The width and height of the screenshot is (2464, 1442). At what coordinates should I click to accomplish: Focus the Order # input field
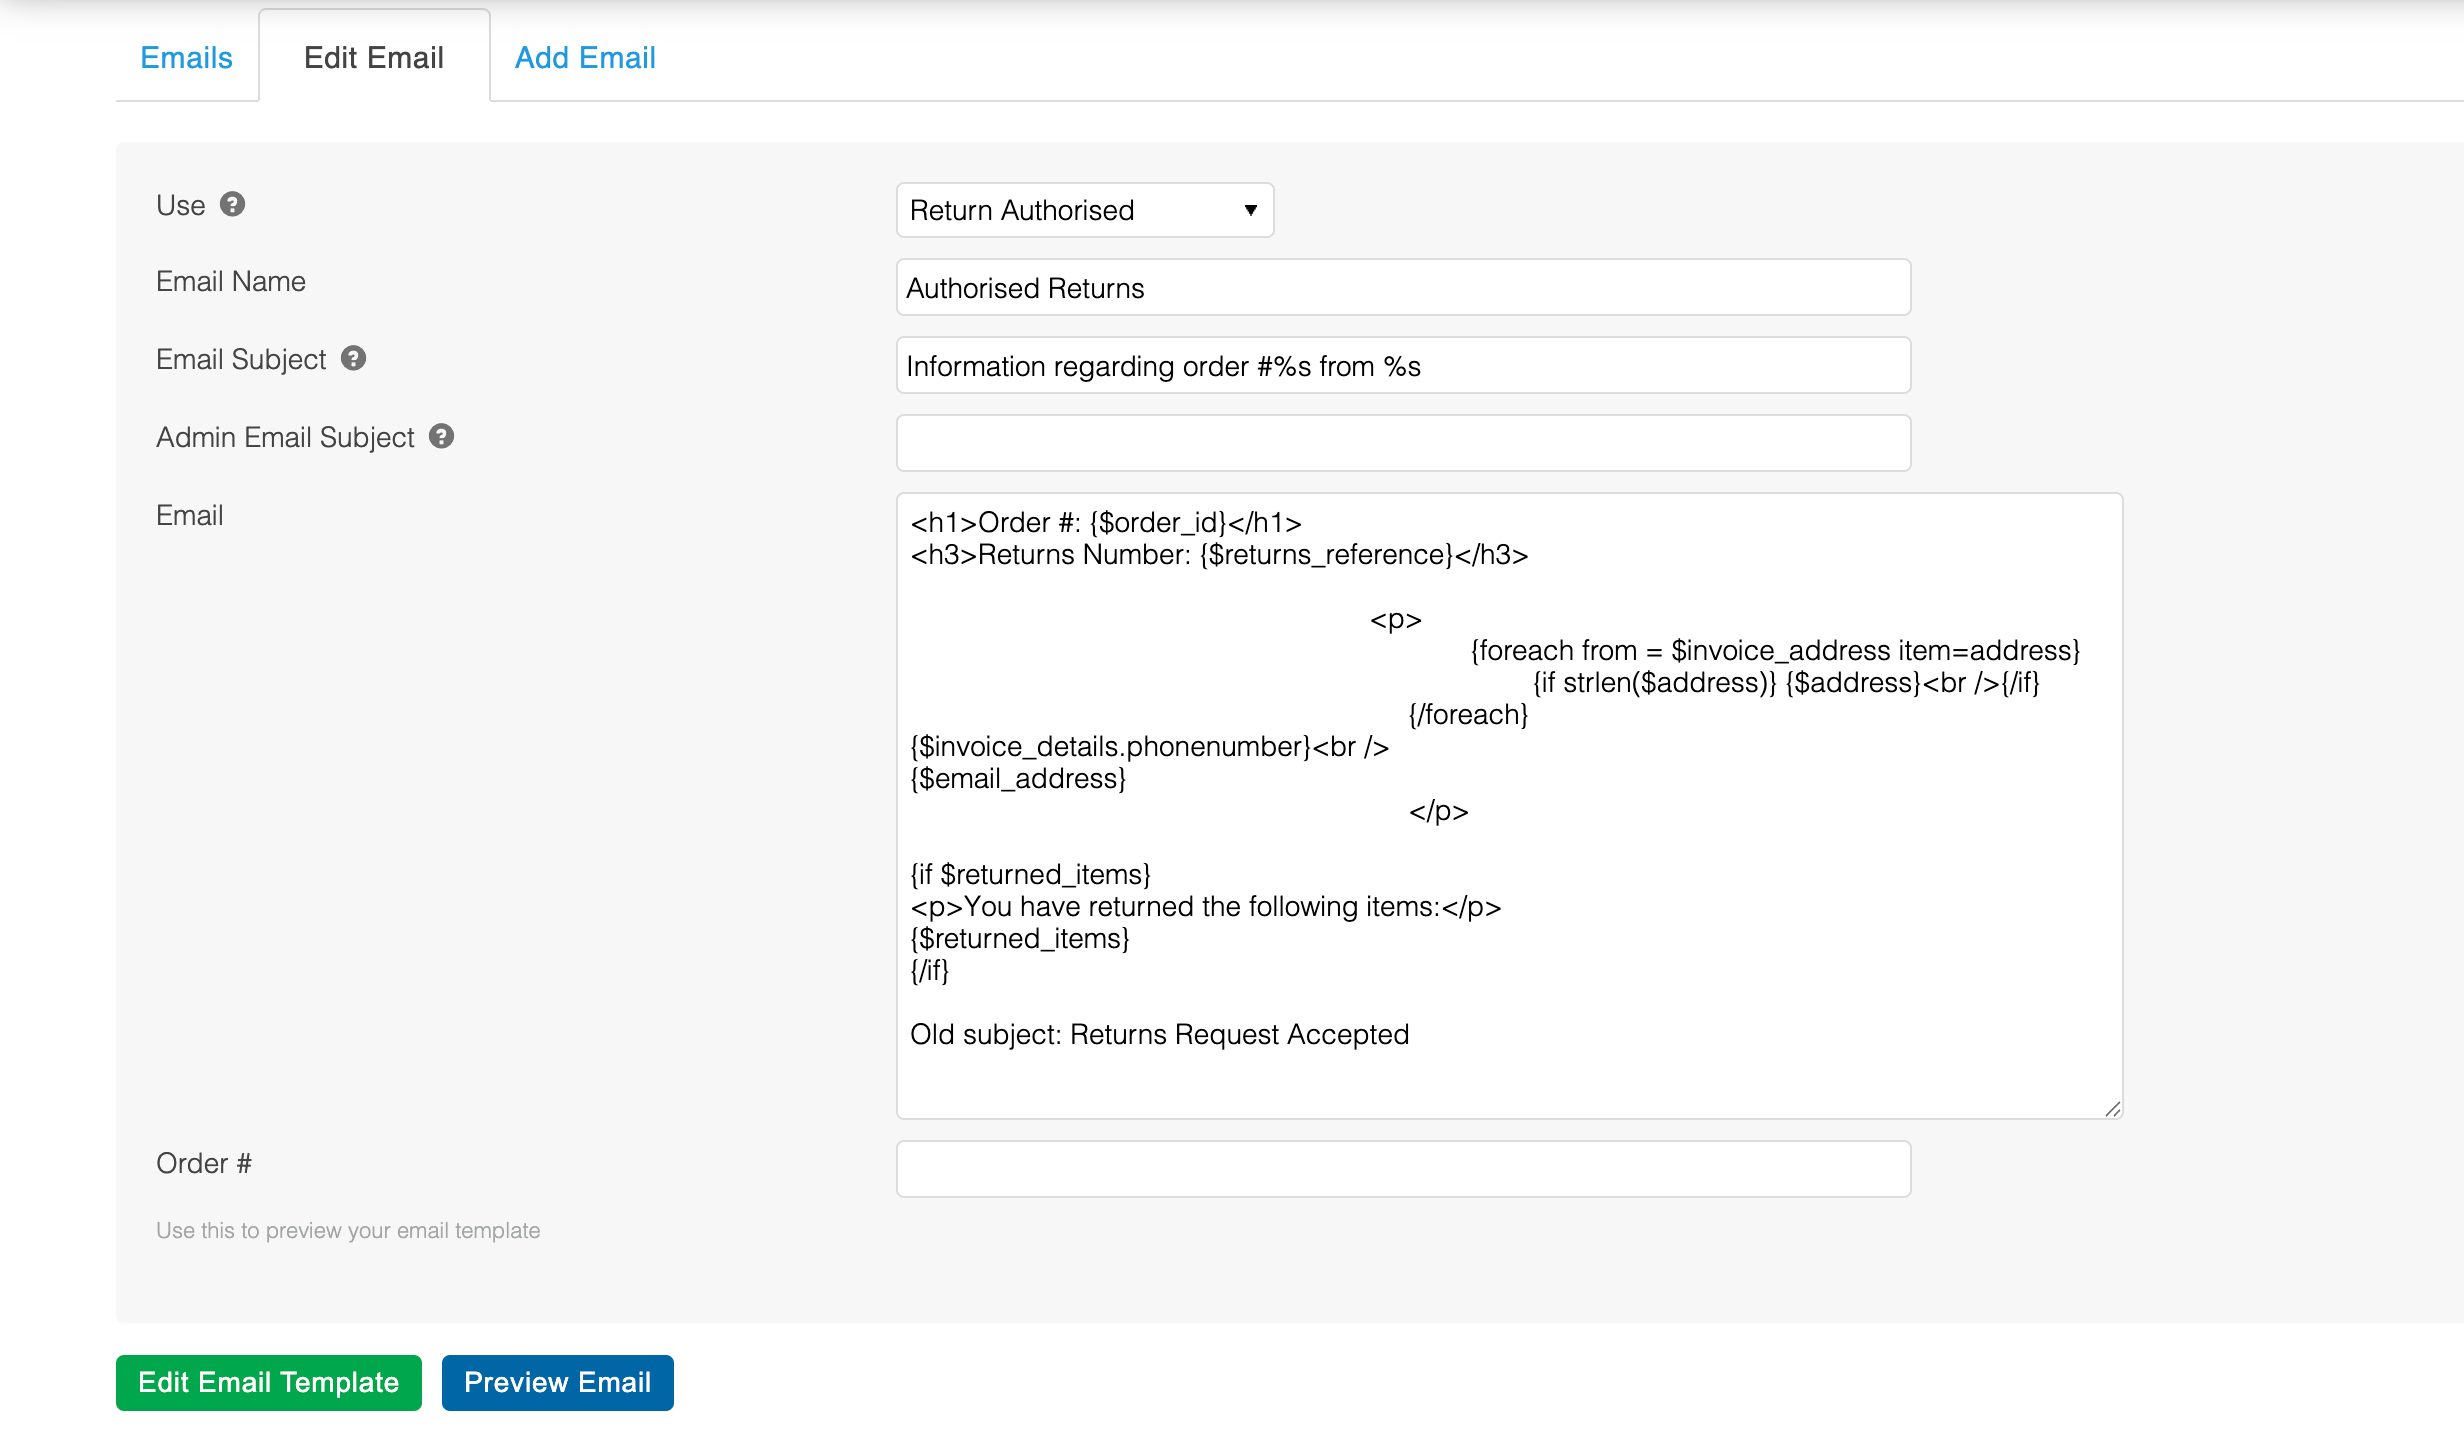(1402, 1168)
